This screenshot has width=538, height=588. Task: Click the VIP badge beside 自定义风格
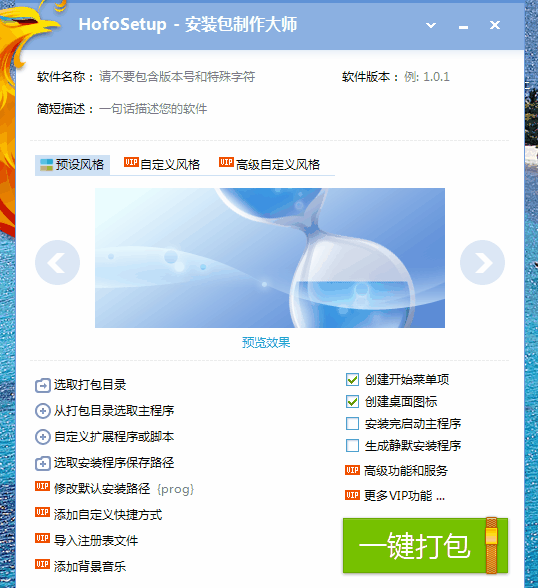tap(131, 162)
